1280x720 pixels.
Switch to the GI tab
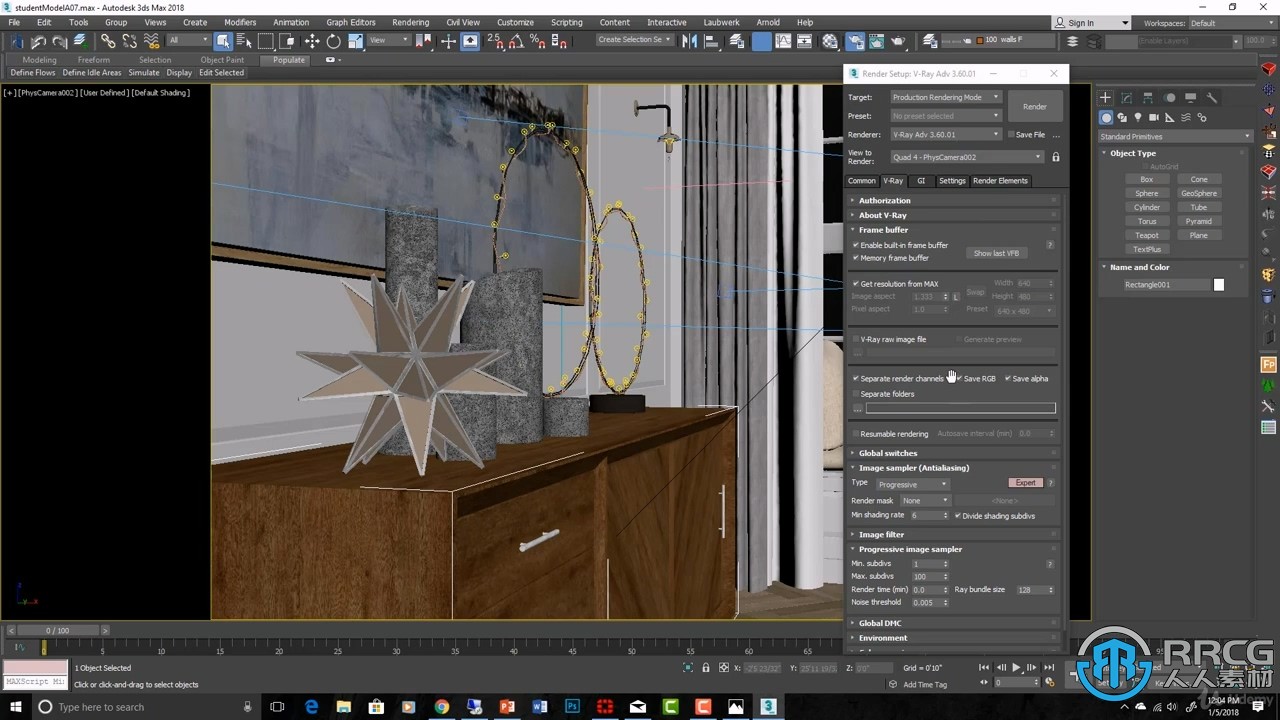pyautogui.click(x=921, y=181)
